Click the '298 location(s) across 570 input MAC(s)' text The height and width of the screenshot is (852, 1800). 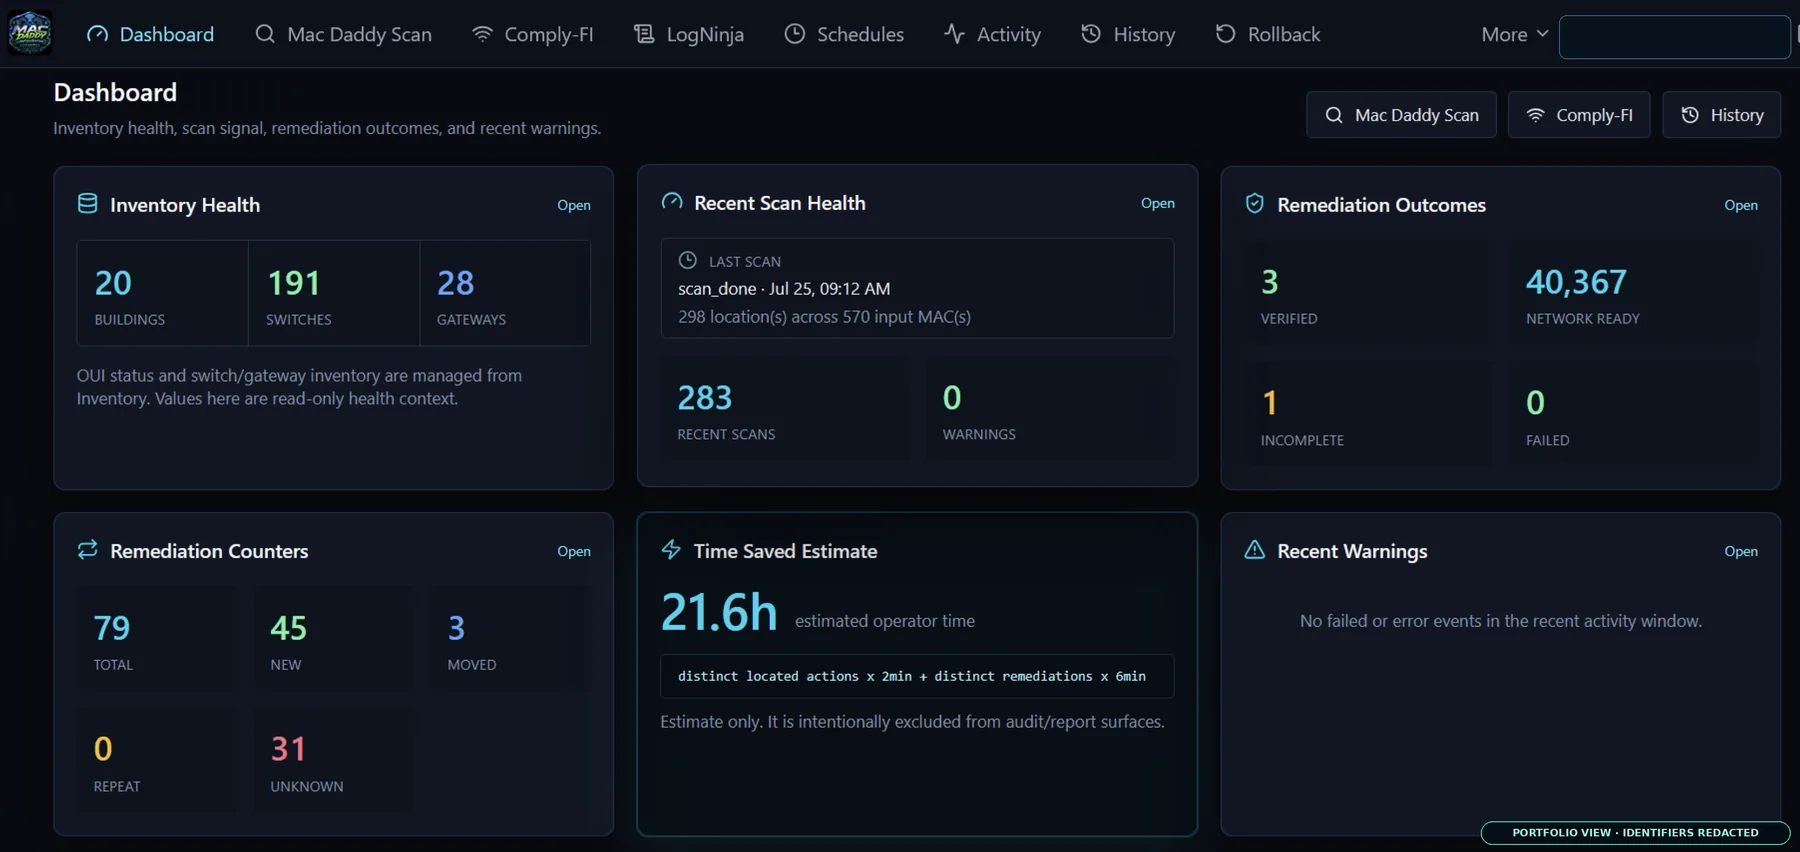coord(824,316)
